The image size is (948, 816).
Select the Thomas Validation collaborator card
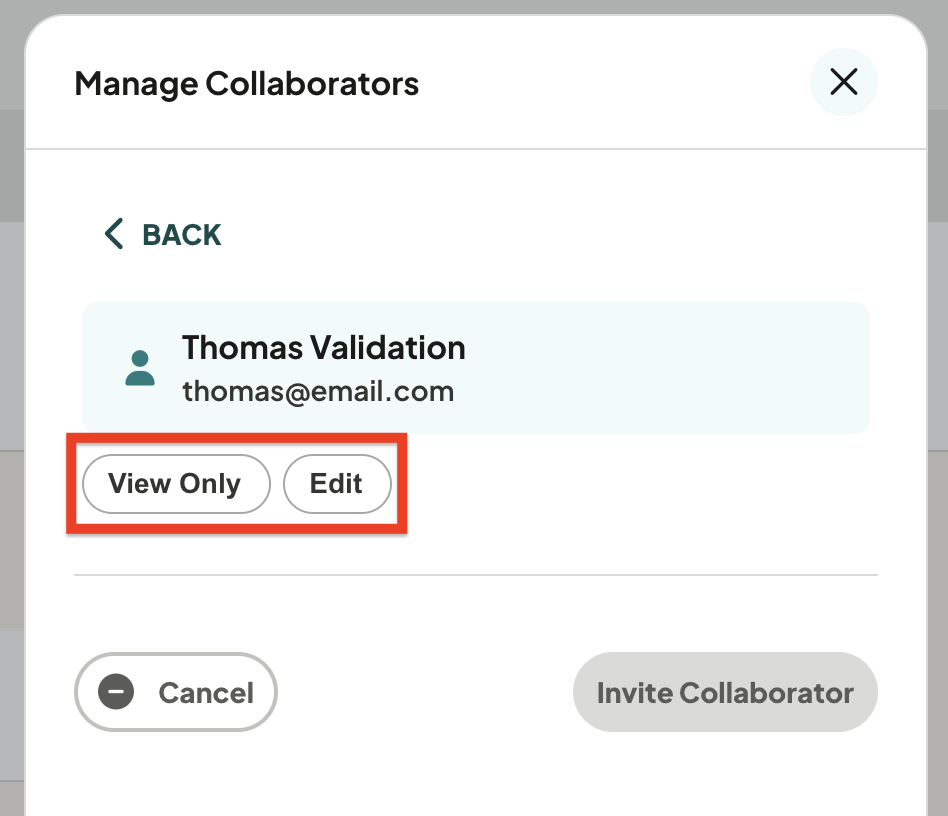coord(476,368)
